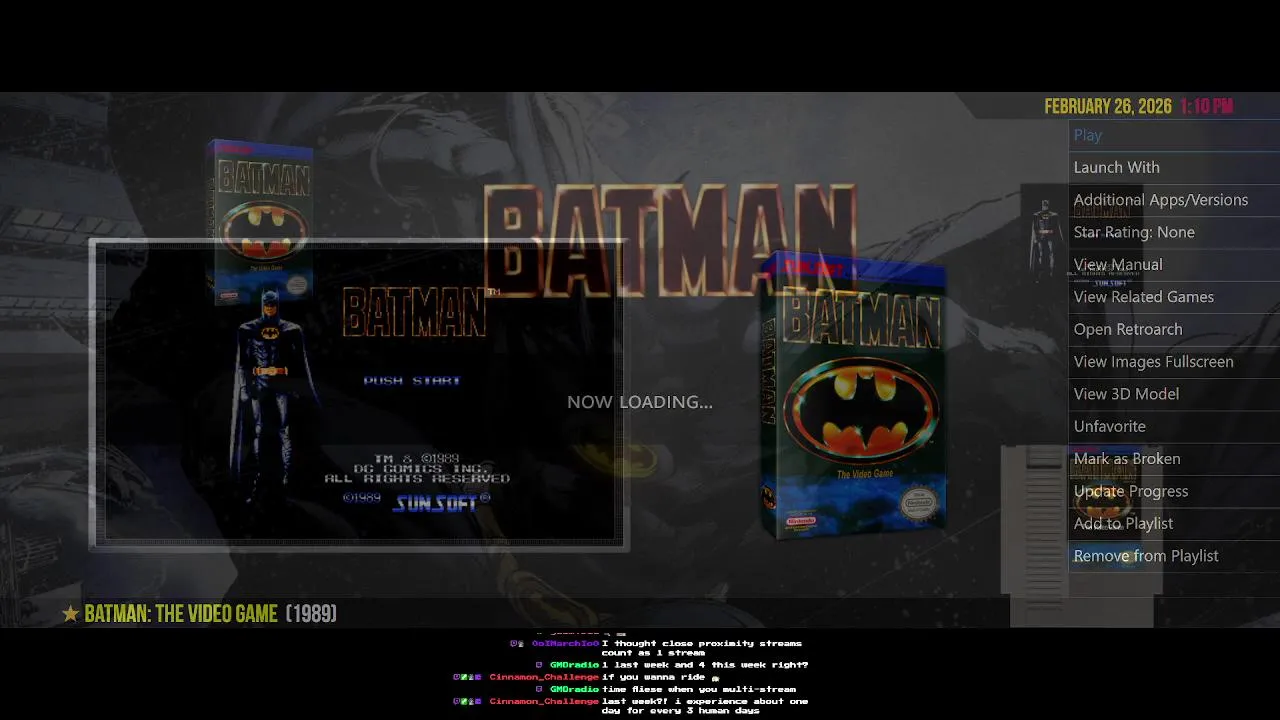
Task: Open the Launch With menu entry
Action: tap(1174, 167)
